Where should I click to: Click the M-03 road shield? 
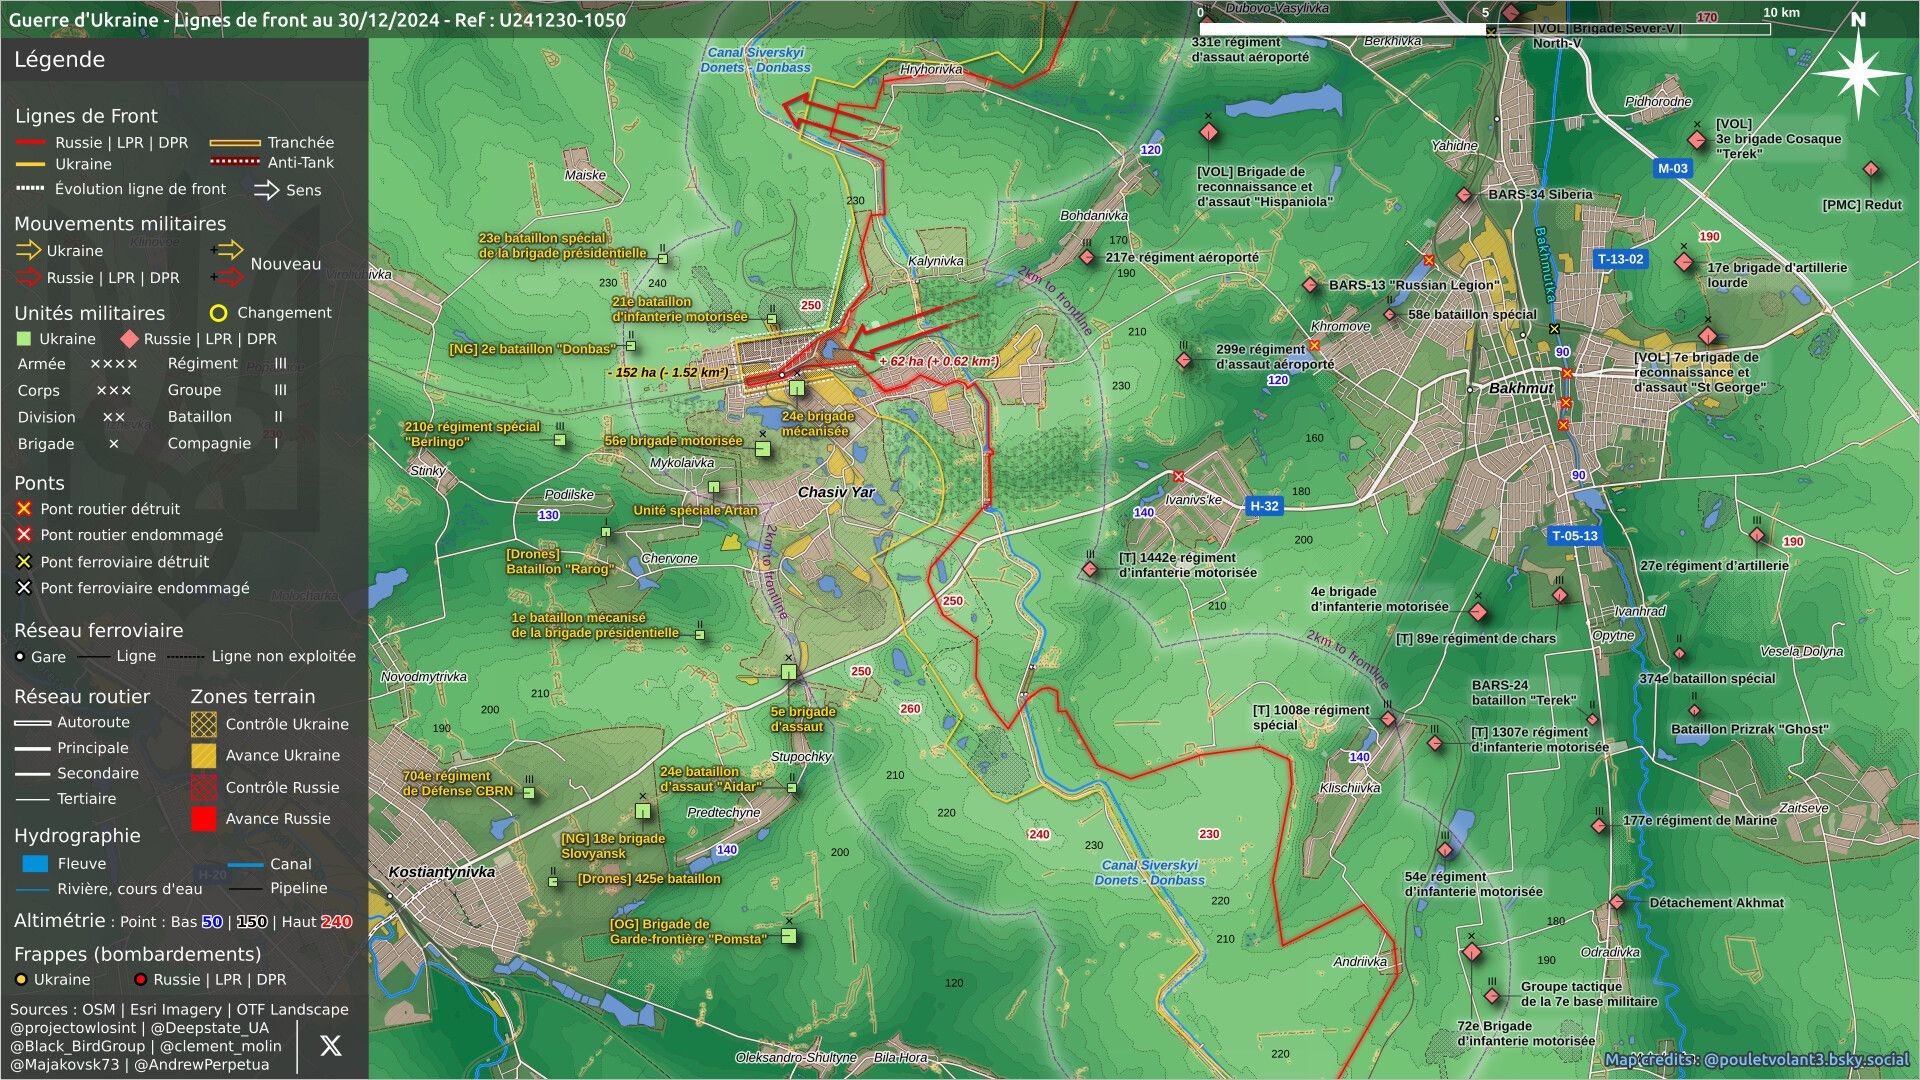pyautogui.click(x=1673, y=168)
